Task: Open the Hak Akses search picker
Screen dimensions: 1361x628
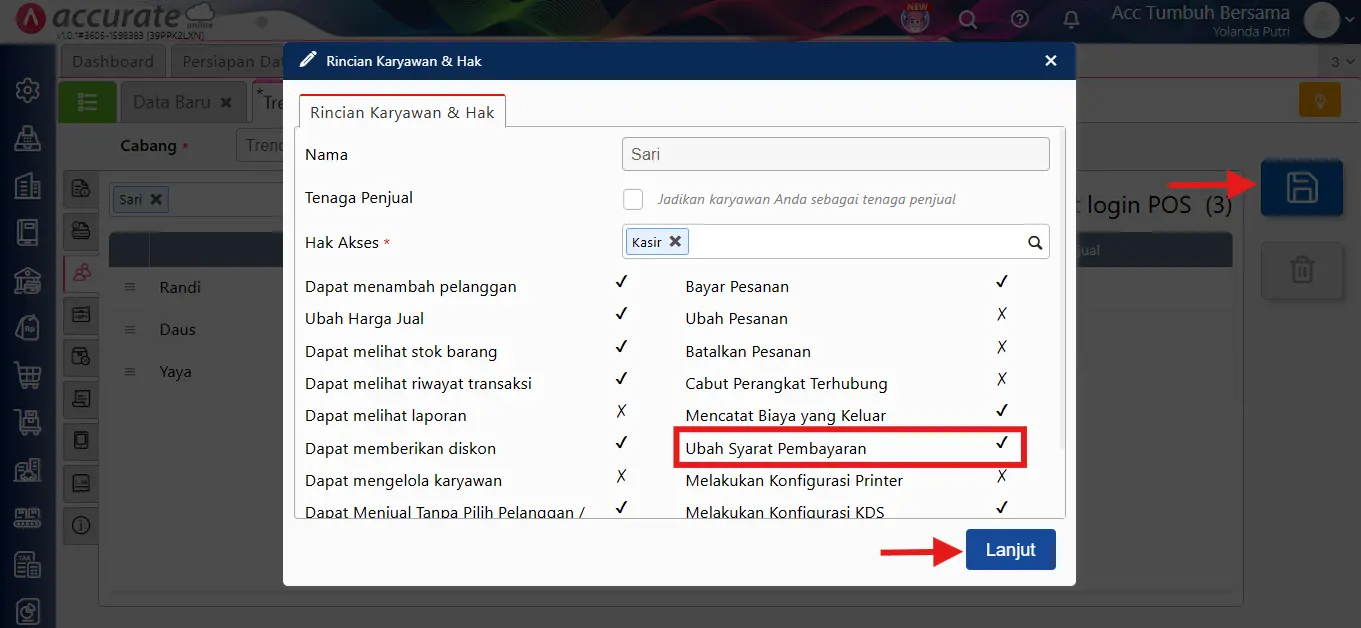Action: coord(1035,241)
